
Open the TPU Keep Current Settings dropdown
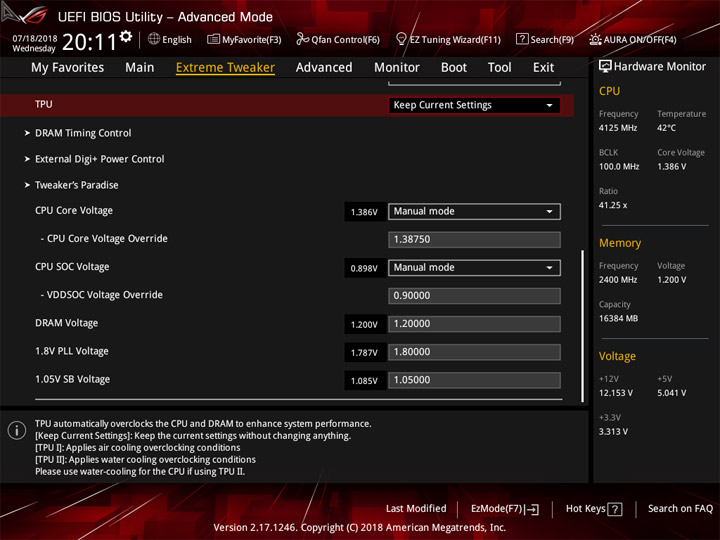[x=474, y=105]
